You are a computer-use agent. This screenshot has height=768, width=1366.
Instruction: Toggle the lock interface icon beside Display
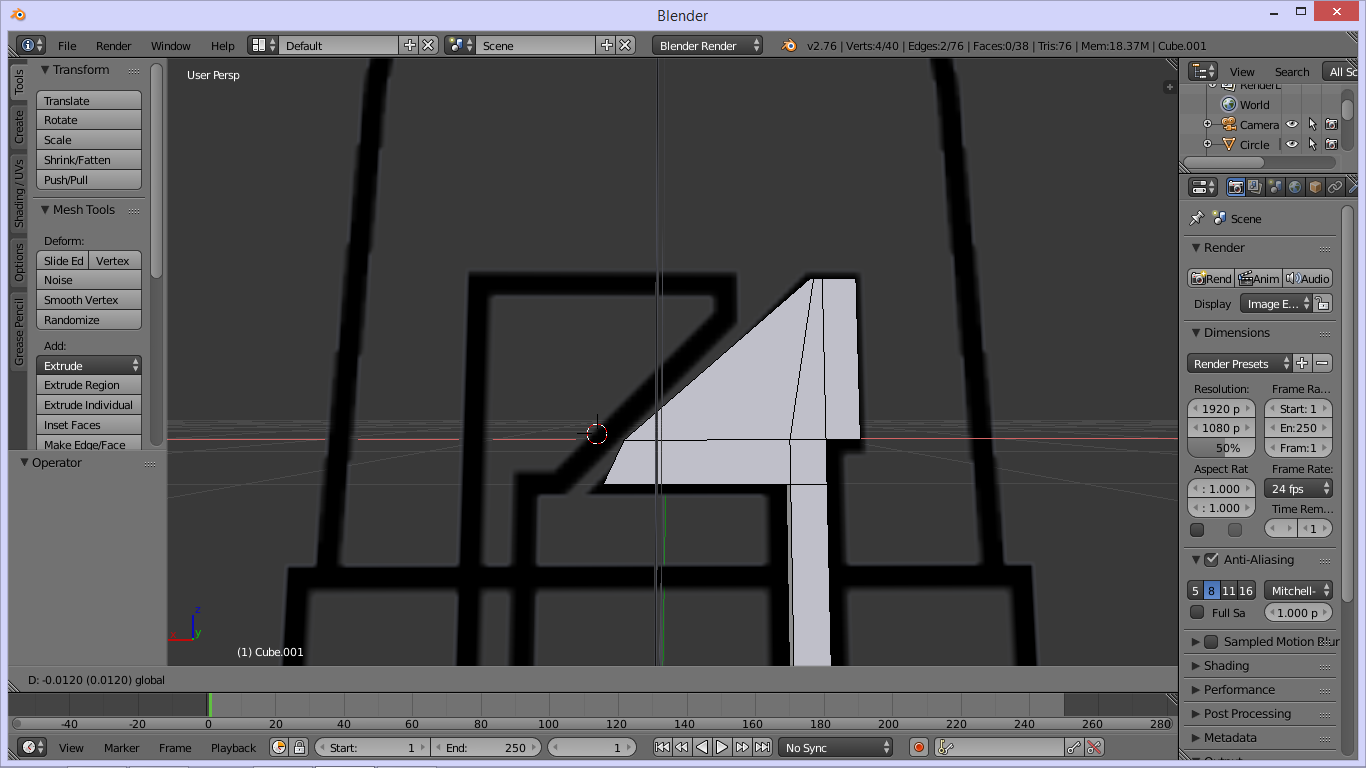pyautogui.click(x=1323, y=303)
